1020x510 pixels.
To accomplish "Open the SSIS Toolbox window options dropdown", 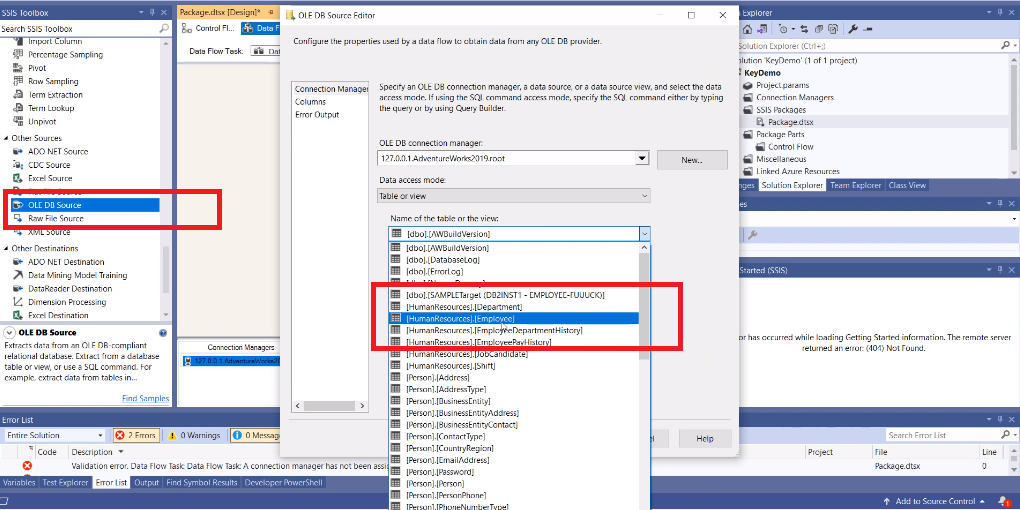I will tap(142, 12).
